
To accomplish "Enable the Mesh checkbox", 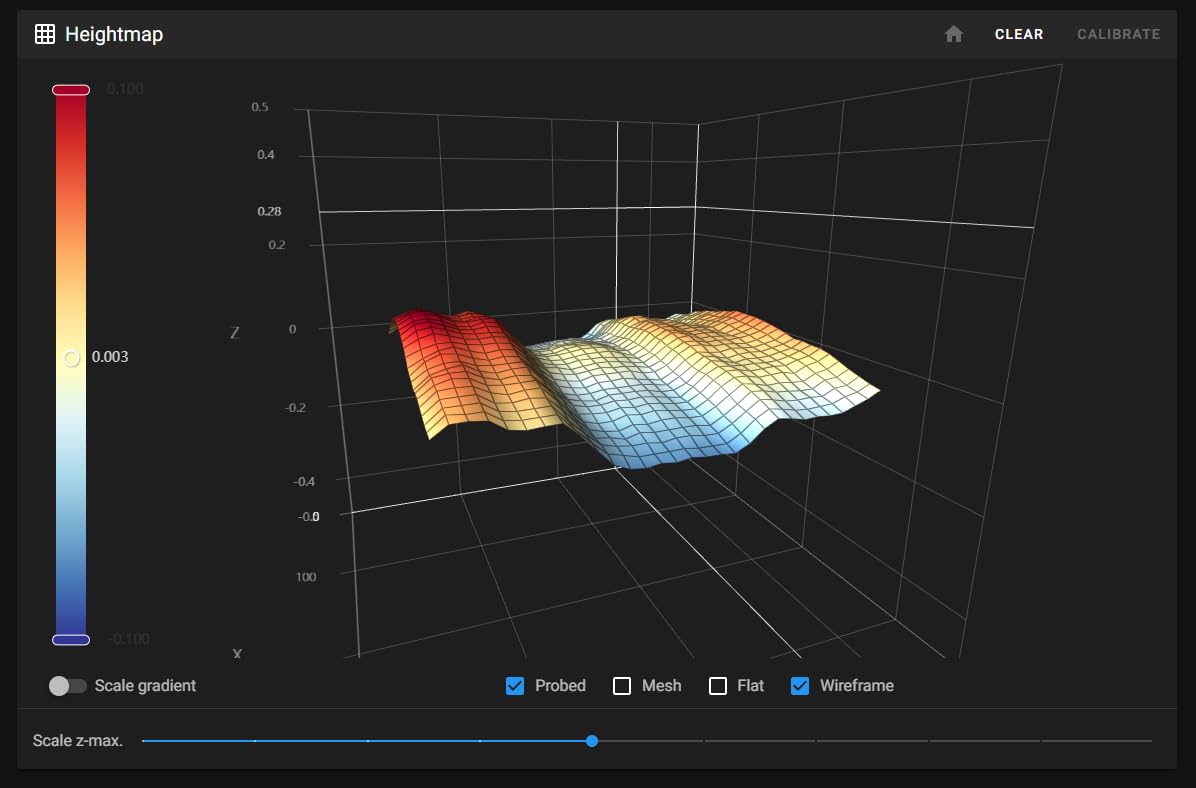I will [x=622, y=686].
